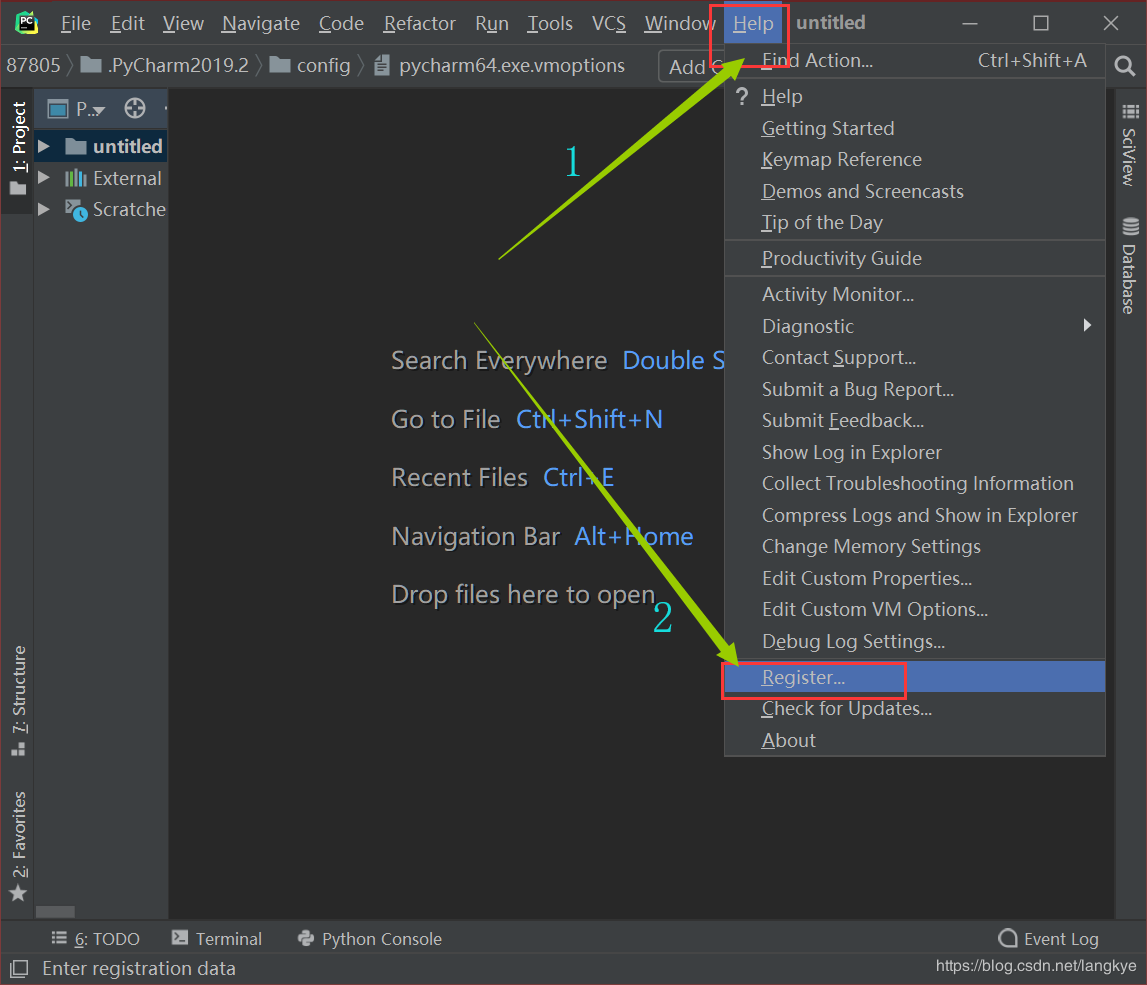Viewport: 1147px width, 985px height.
Task: Open the Event Log panel
Action: pos(1048,938)
